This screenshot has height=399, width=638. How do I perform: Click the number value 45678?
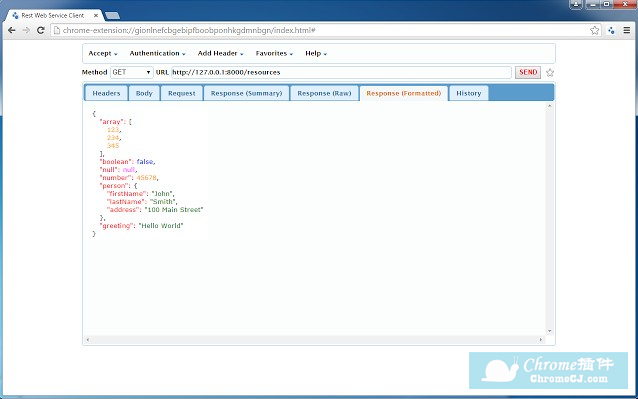[x=146, y=178]
